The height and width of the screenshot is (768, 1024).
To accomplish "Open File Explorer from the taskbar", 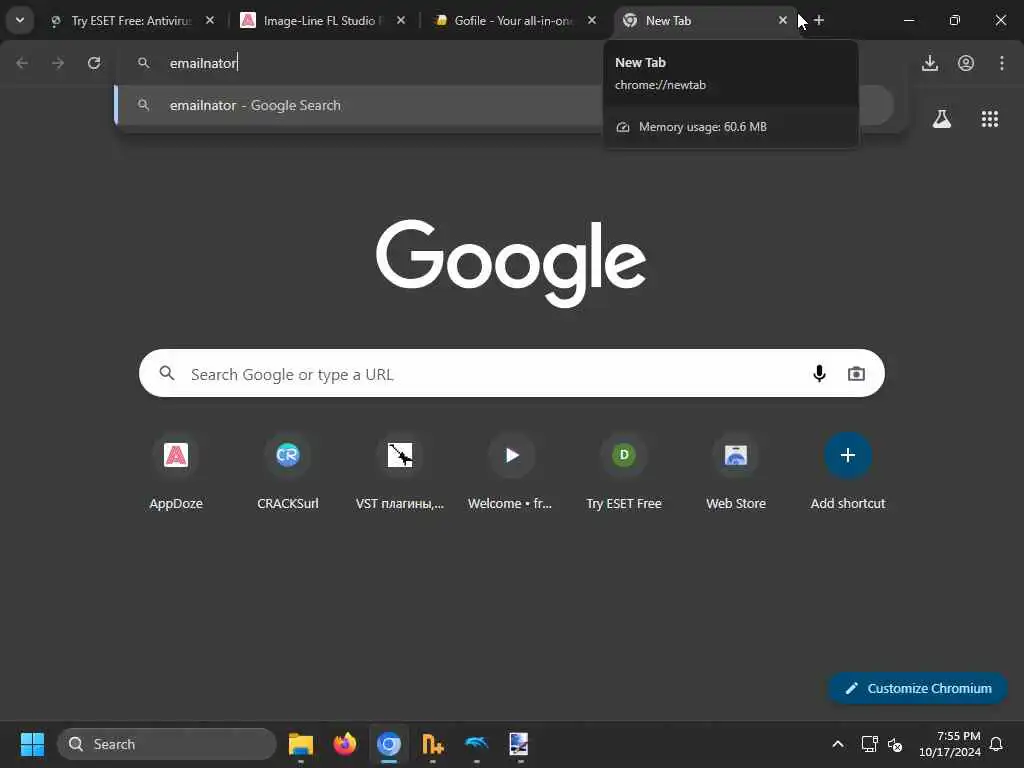I will point(300,744).
